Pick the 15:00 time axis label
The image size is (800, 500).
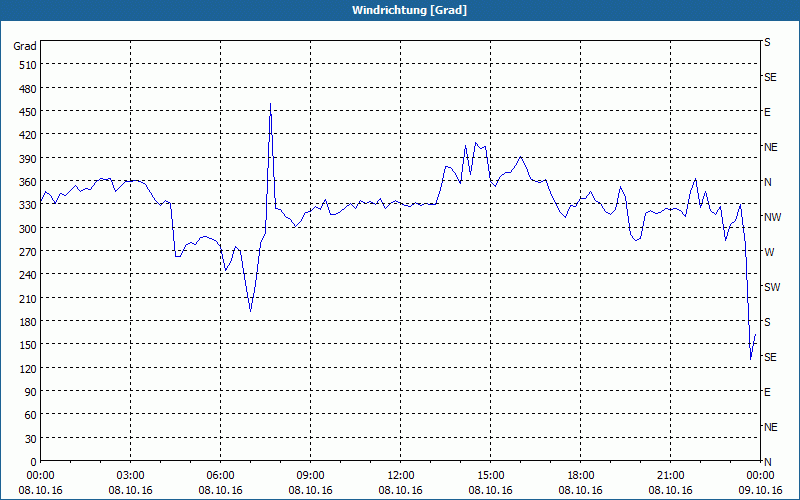(491, 476)
